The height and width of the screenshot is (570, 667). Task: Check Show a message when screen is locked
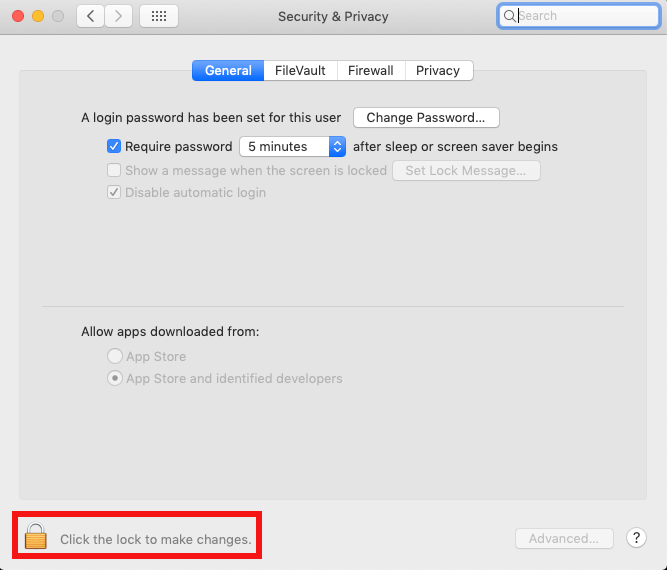pyautogui.click(x=114, y=170)
